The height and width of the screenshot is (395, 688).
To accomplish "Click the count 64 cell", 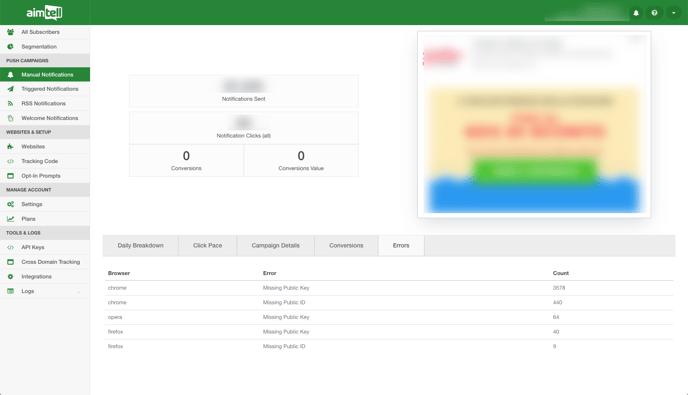I will click(556, 317).
